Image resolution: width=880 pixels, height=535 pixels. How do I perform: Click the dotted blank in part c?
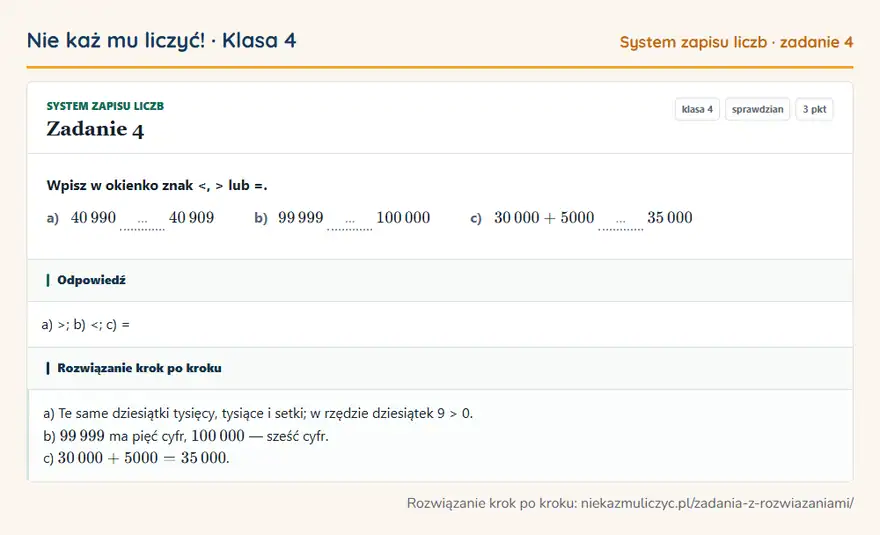(x=621, y=223)
